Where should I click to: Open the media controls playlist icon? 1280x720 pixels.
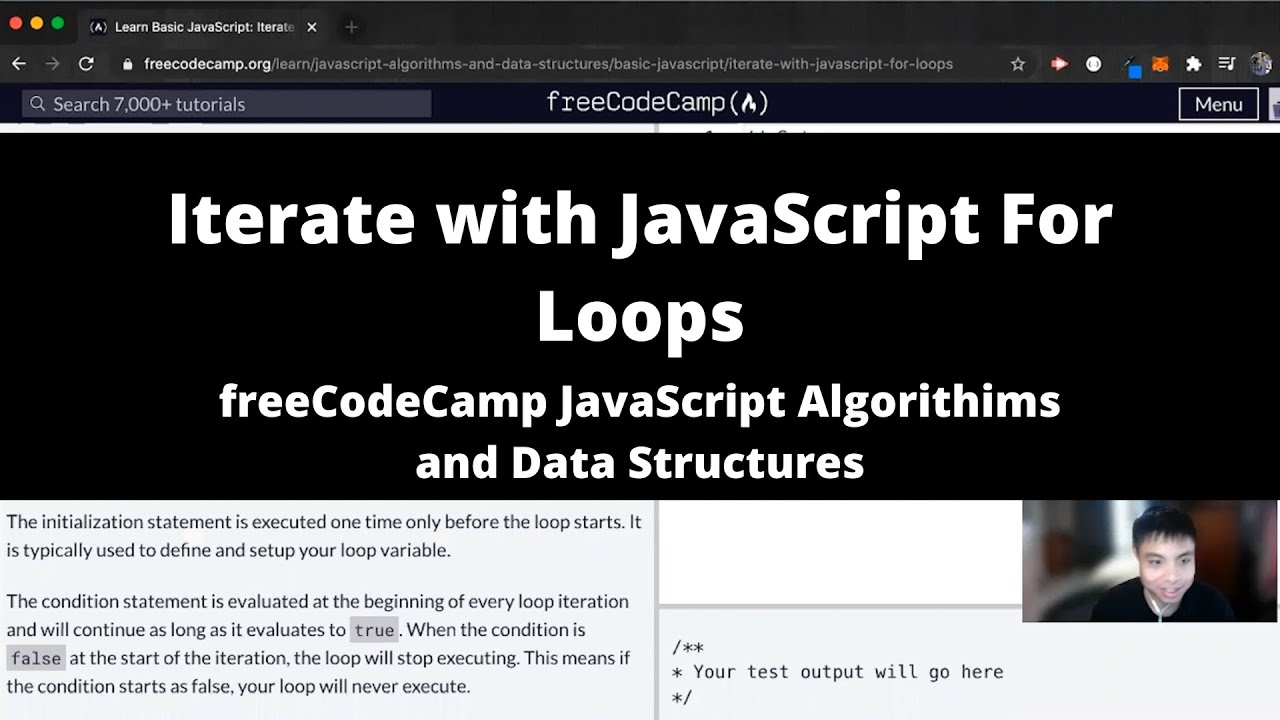pos(1227,64)
